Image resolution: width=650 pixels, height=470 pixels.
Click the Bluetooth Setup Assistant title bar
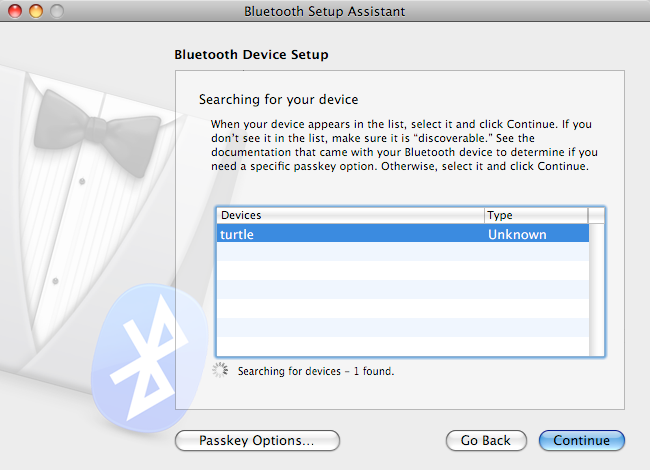[x=325, y=11]
